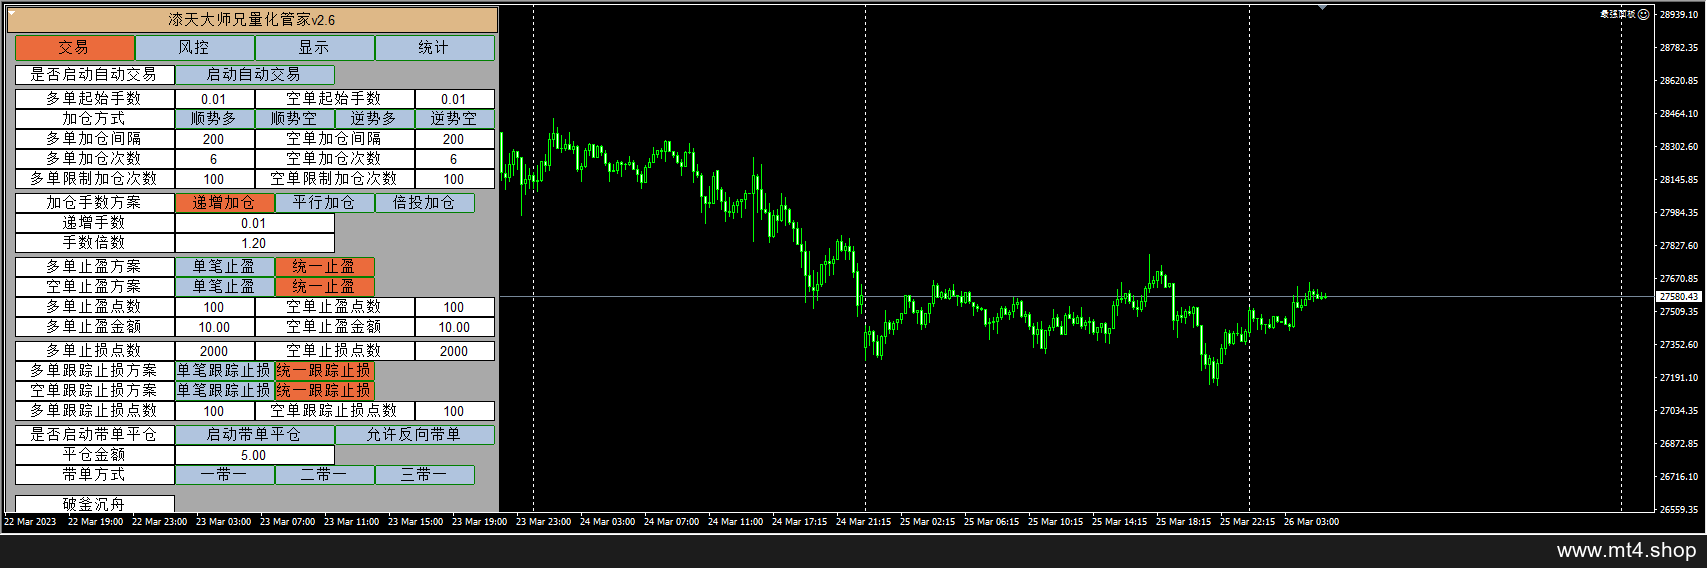Switch to the 风控 tab
Screen dimensions: 1707x568
195,47
